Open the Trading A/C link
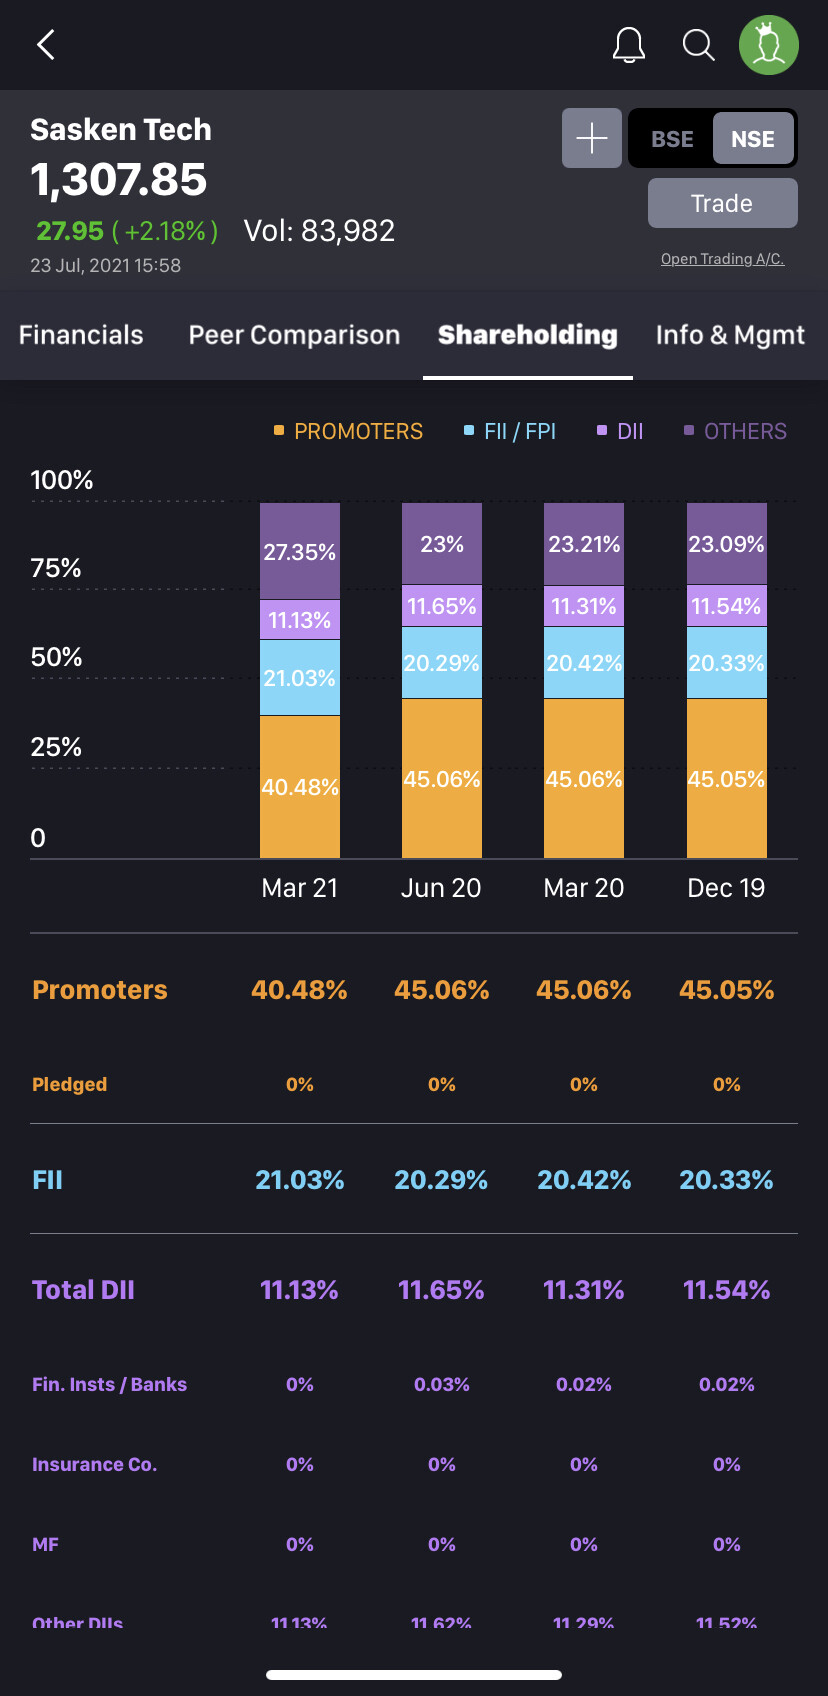828x1696 pixels. [x=722, y=259]
